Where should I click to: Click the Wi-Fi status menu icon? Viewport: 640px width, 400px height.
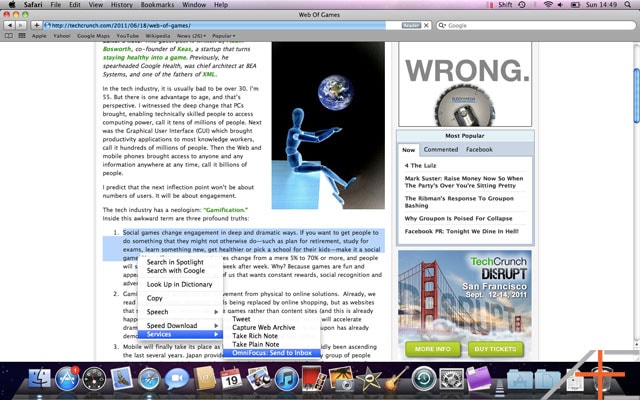point(548,5)
